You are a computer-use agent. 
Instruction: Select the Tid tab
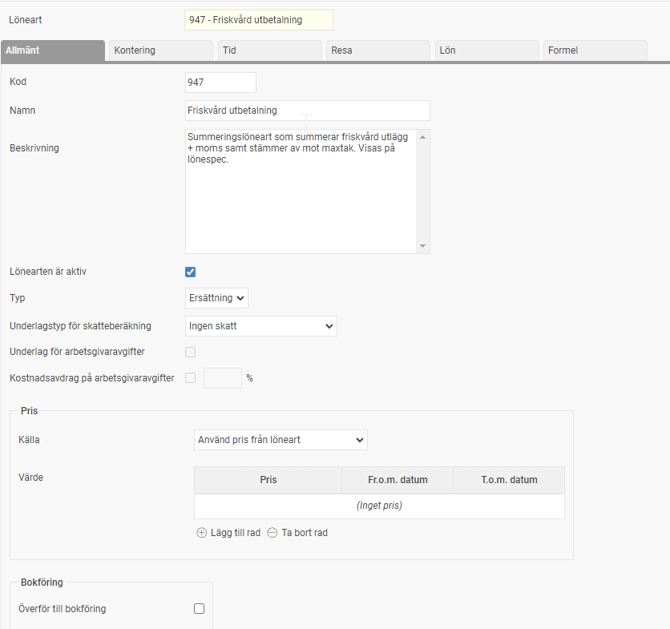click(270, 50)
